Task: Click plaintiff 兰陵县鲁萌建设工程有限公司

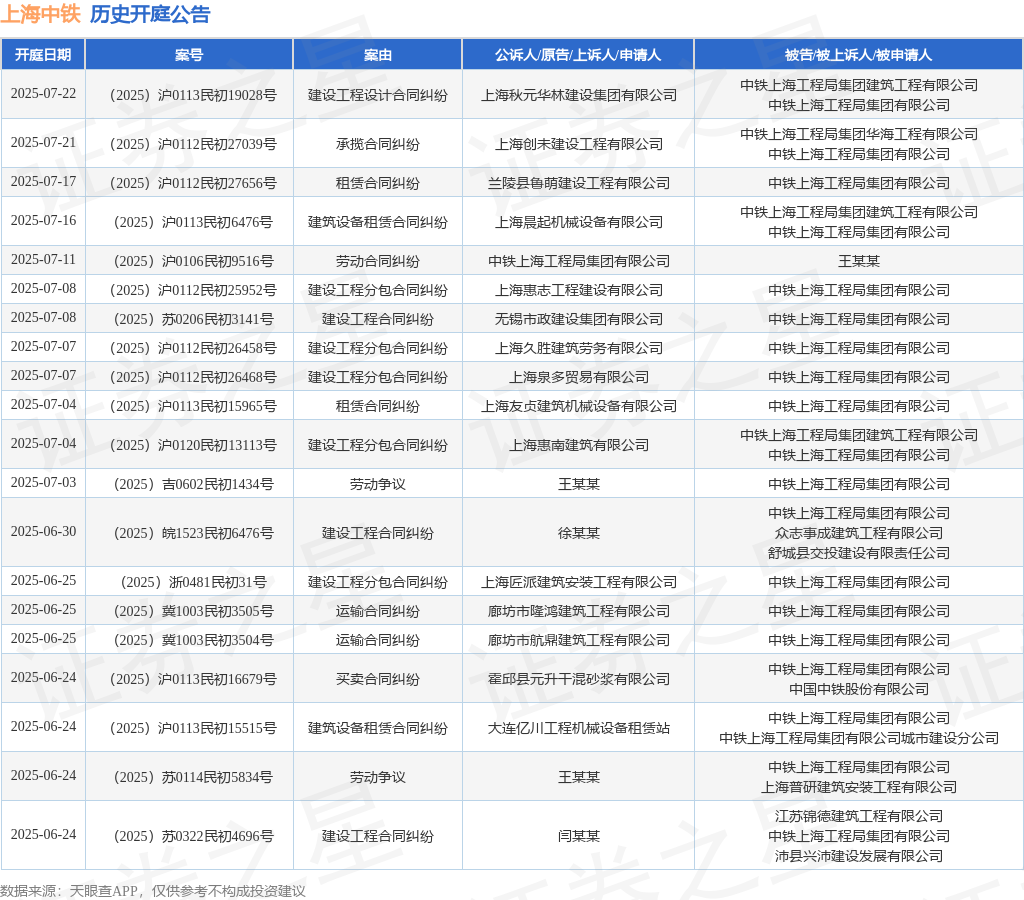Action: (x=579, y=184)
